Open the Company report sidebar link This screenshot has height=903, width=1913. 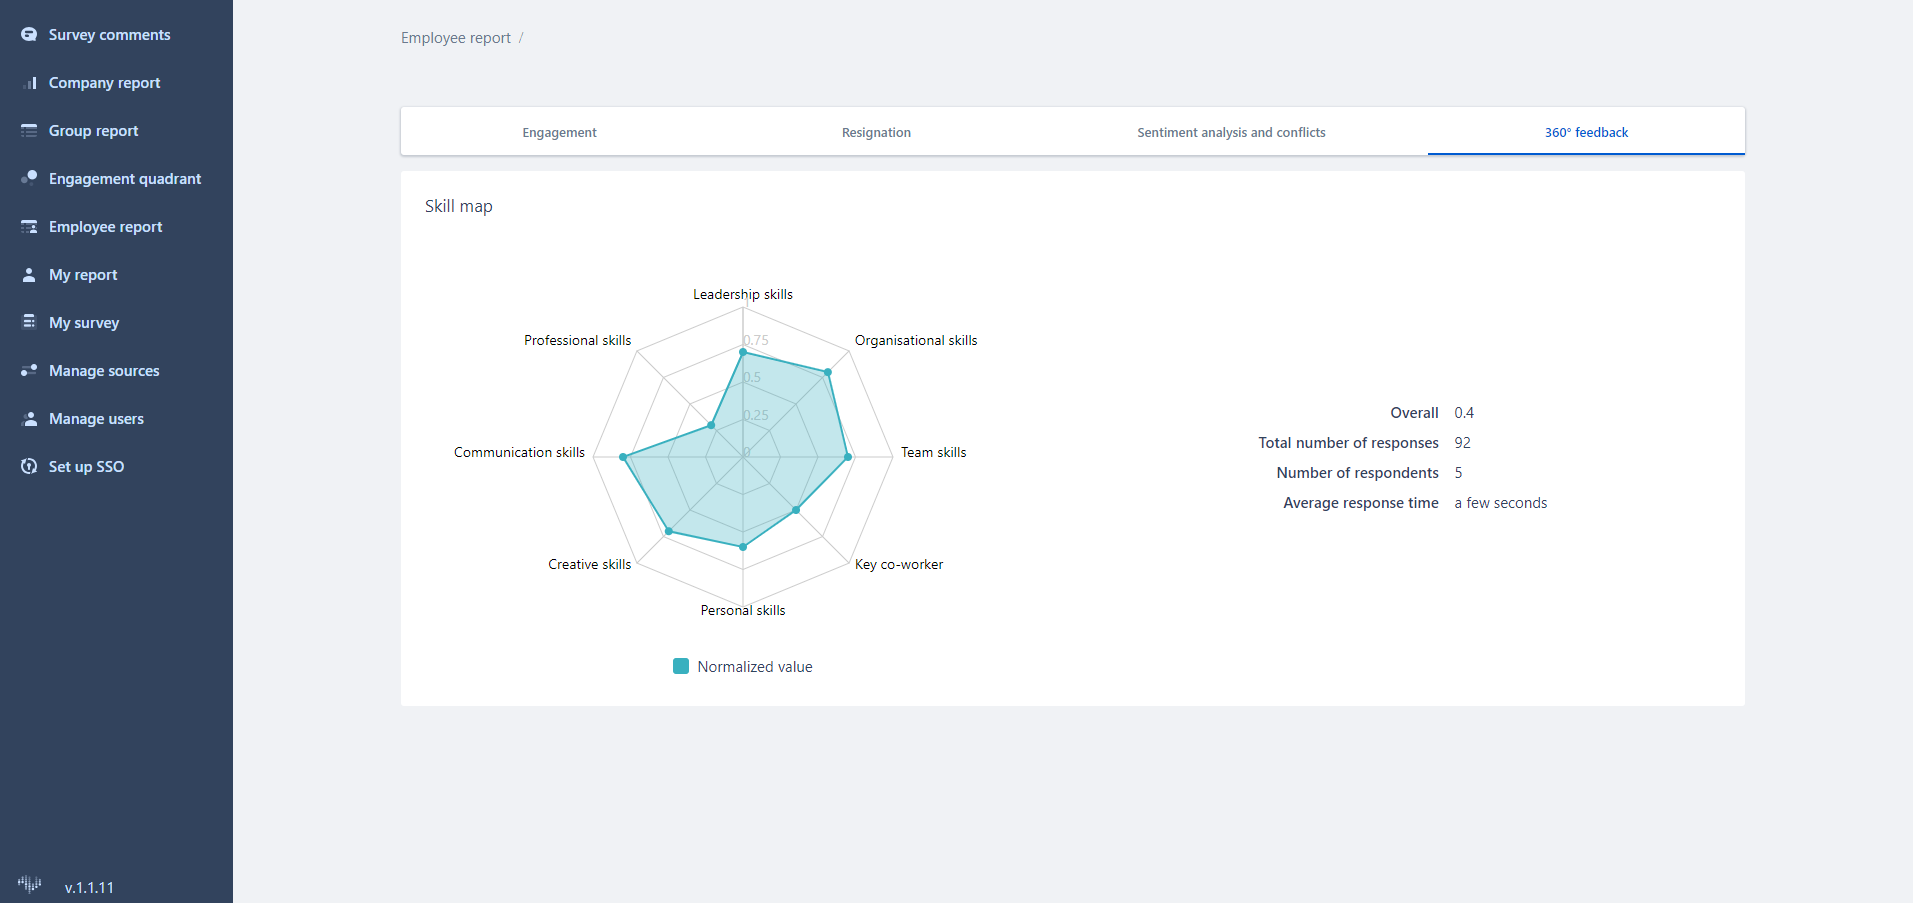click(104, 83)
